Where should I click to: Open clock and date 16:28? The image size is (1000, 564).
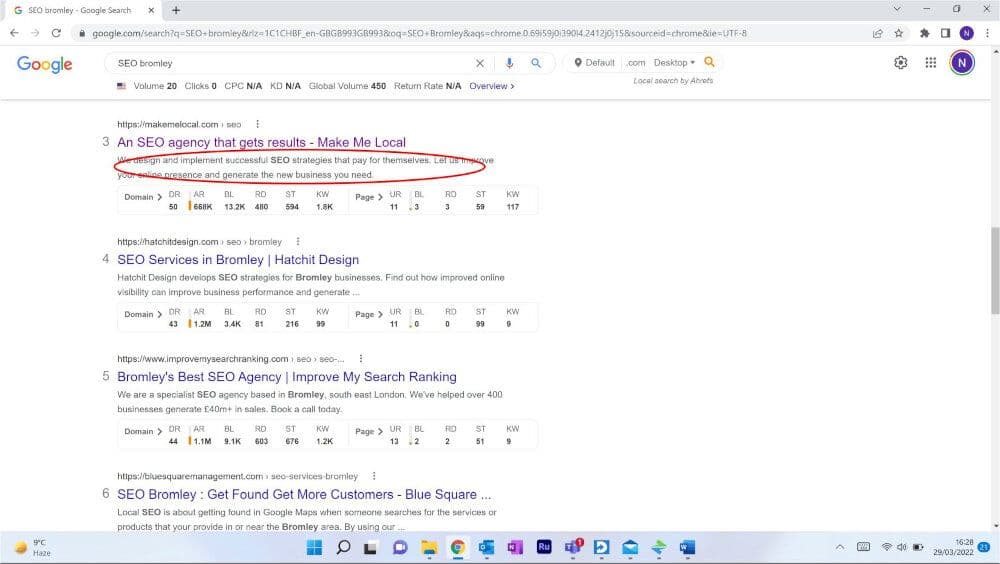[953, 547]
